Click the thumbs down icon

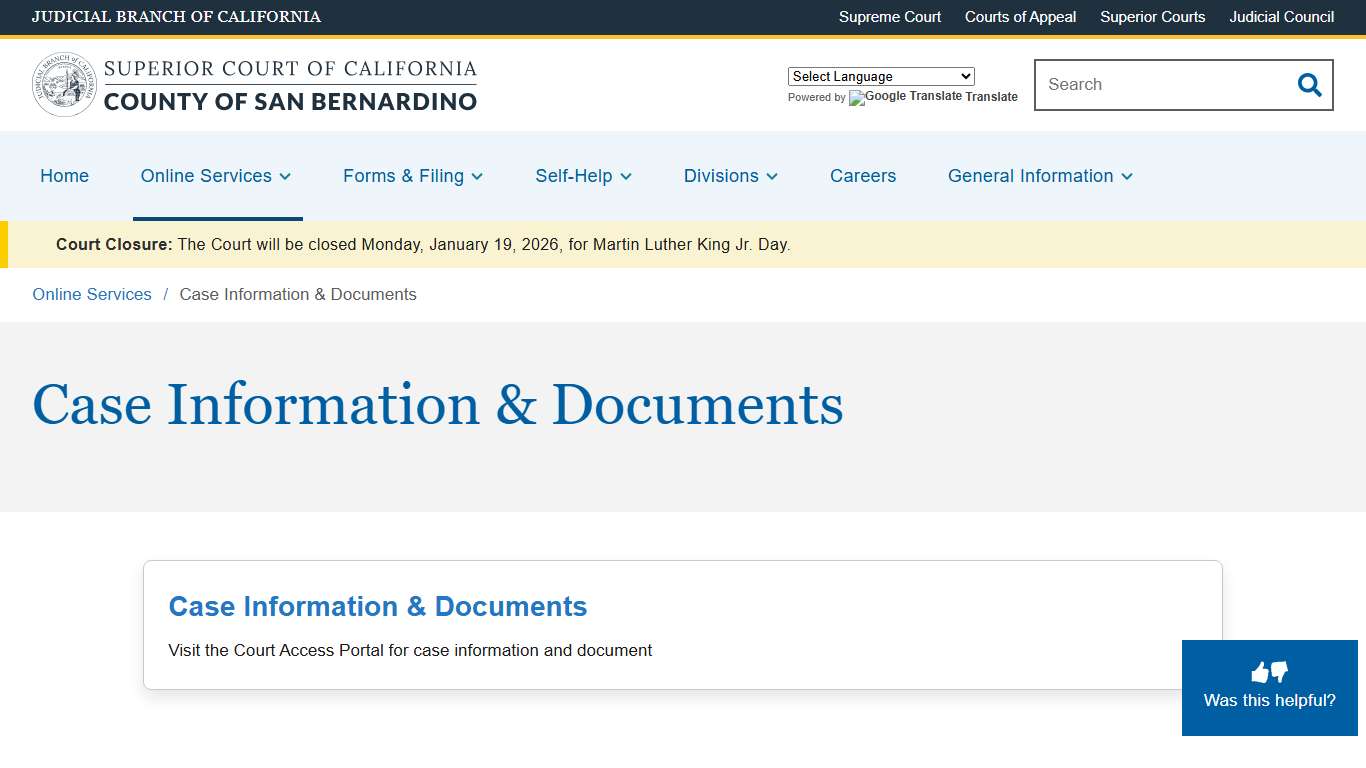1278,672
